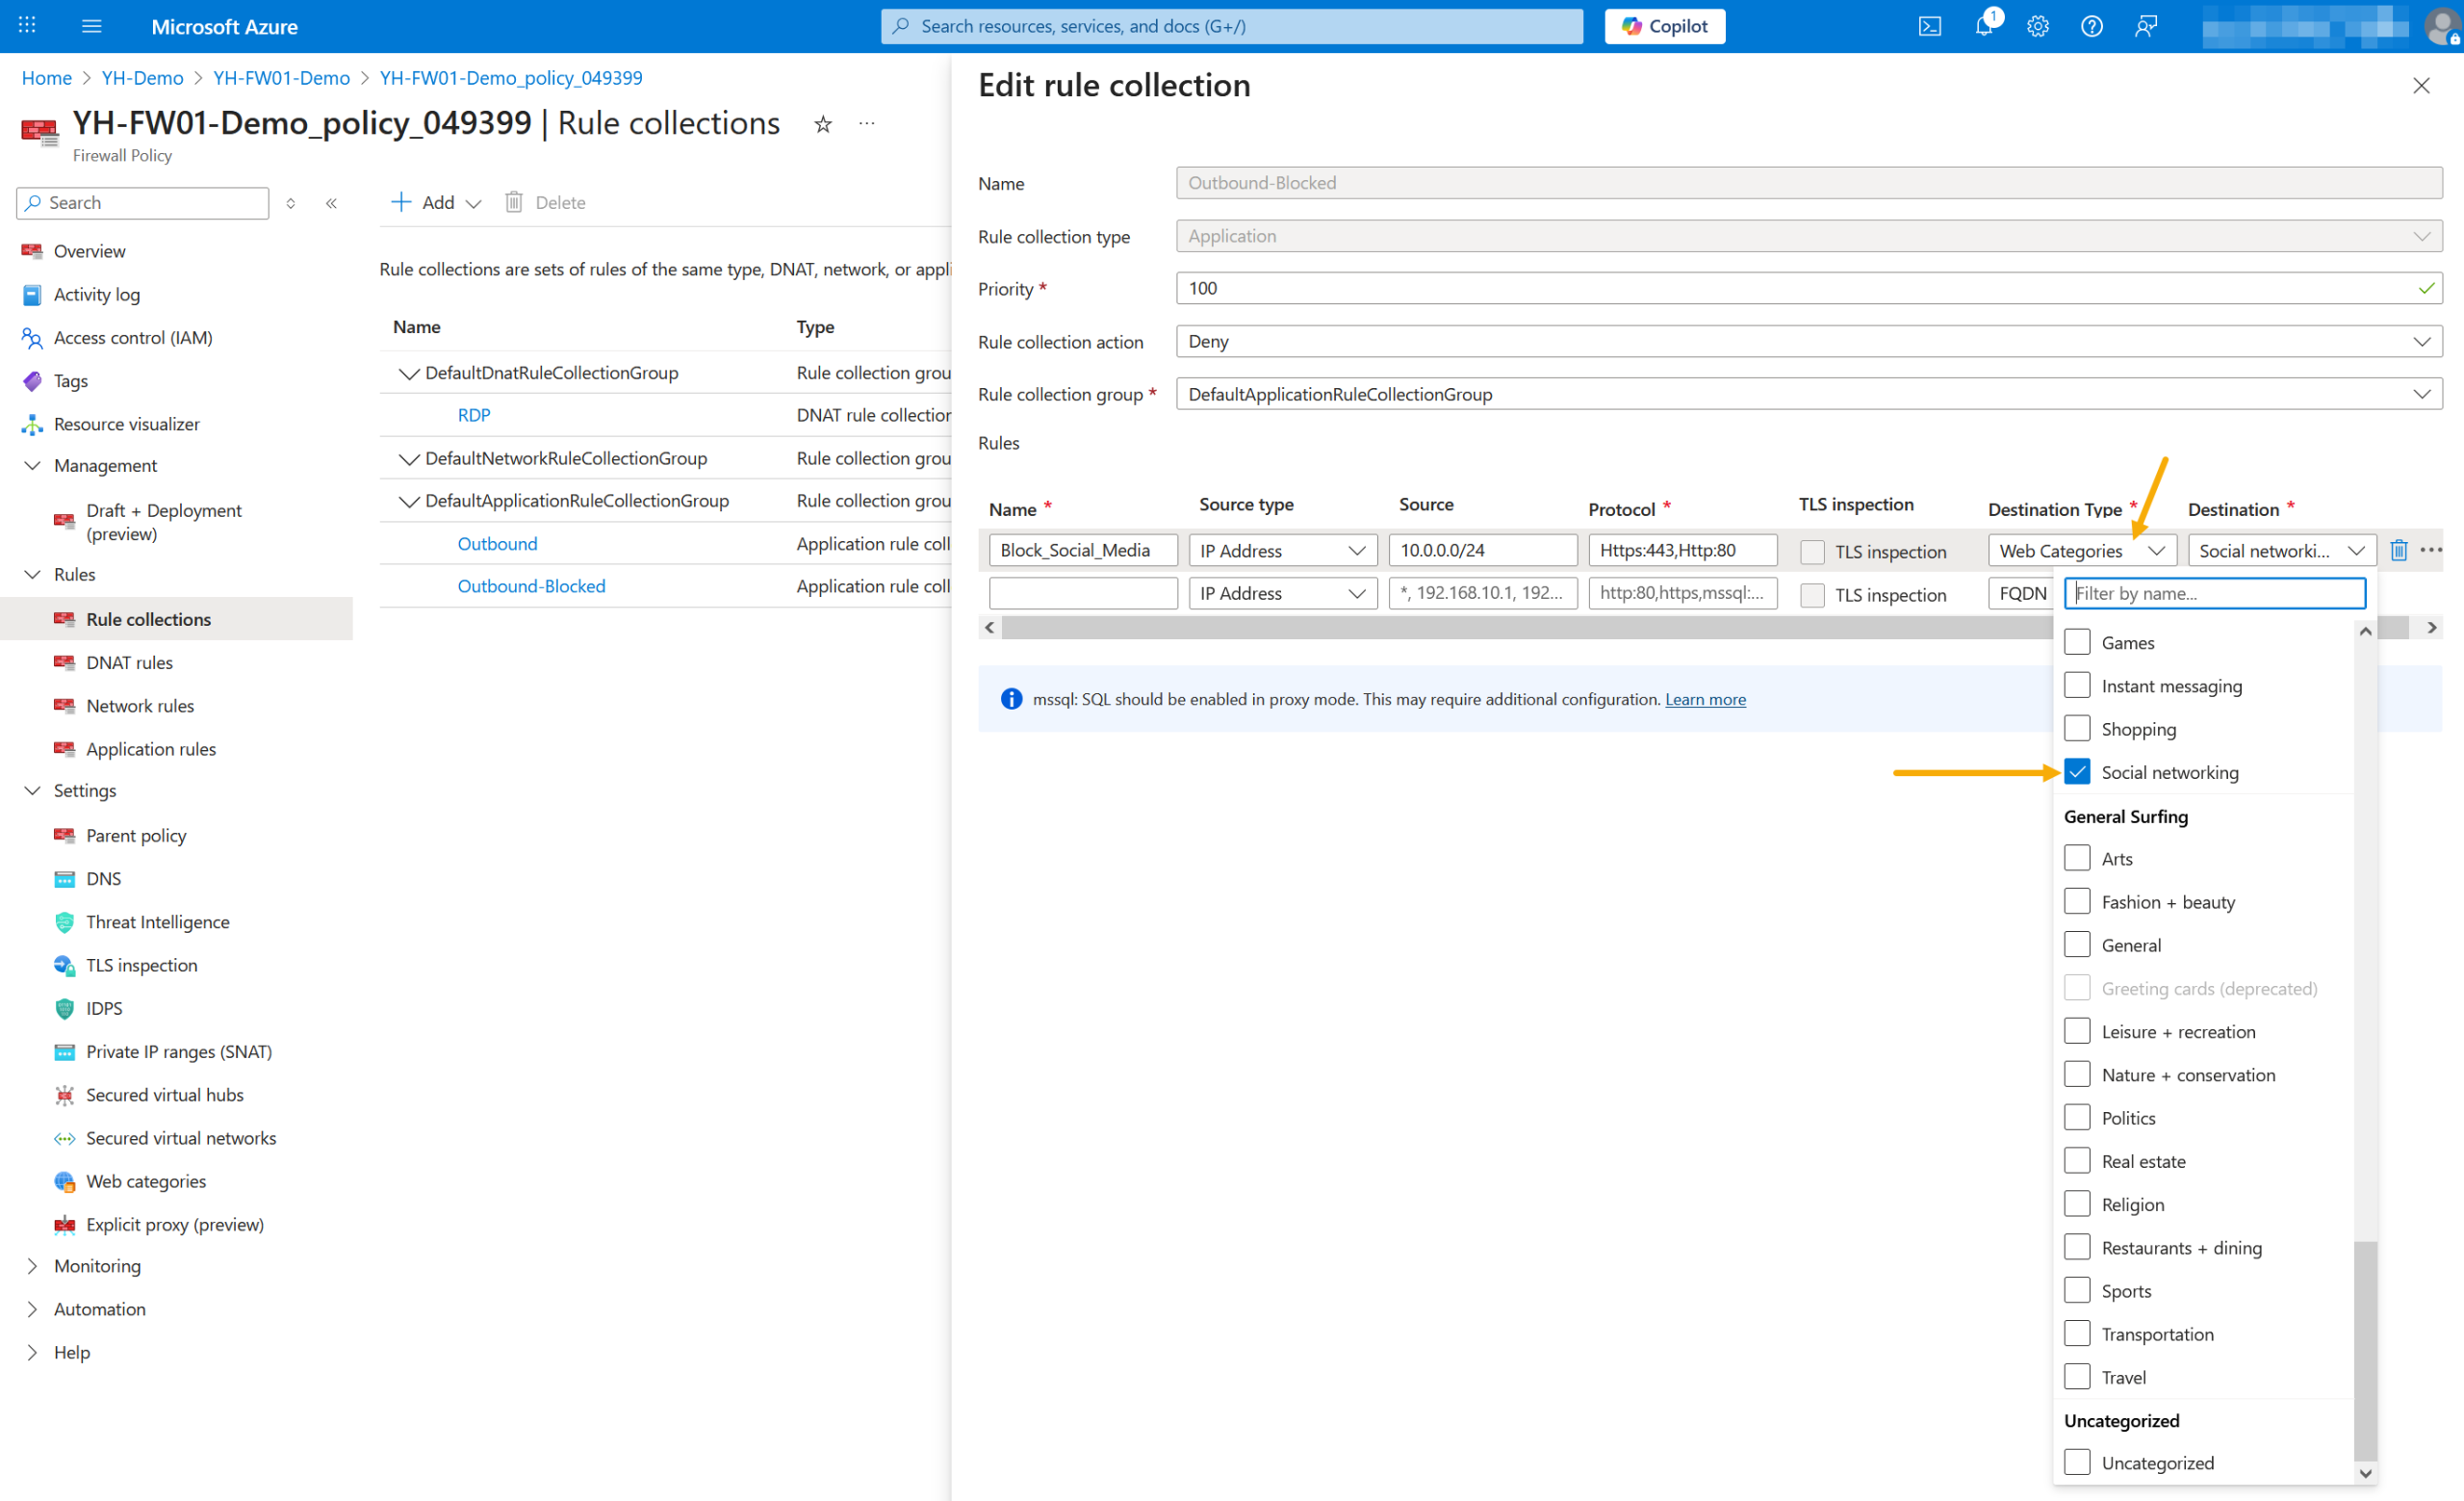Favorite this policy with the star icon
The width and height of the screenshot is (2464, 1501).
click(822, 124)
